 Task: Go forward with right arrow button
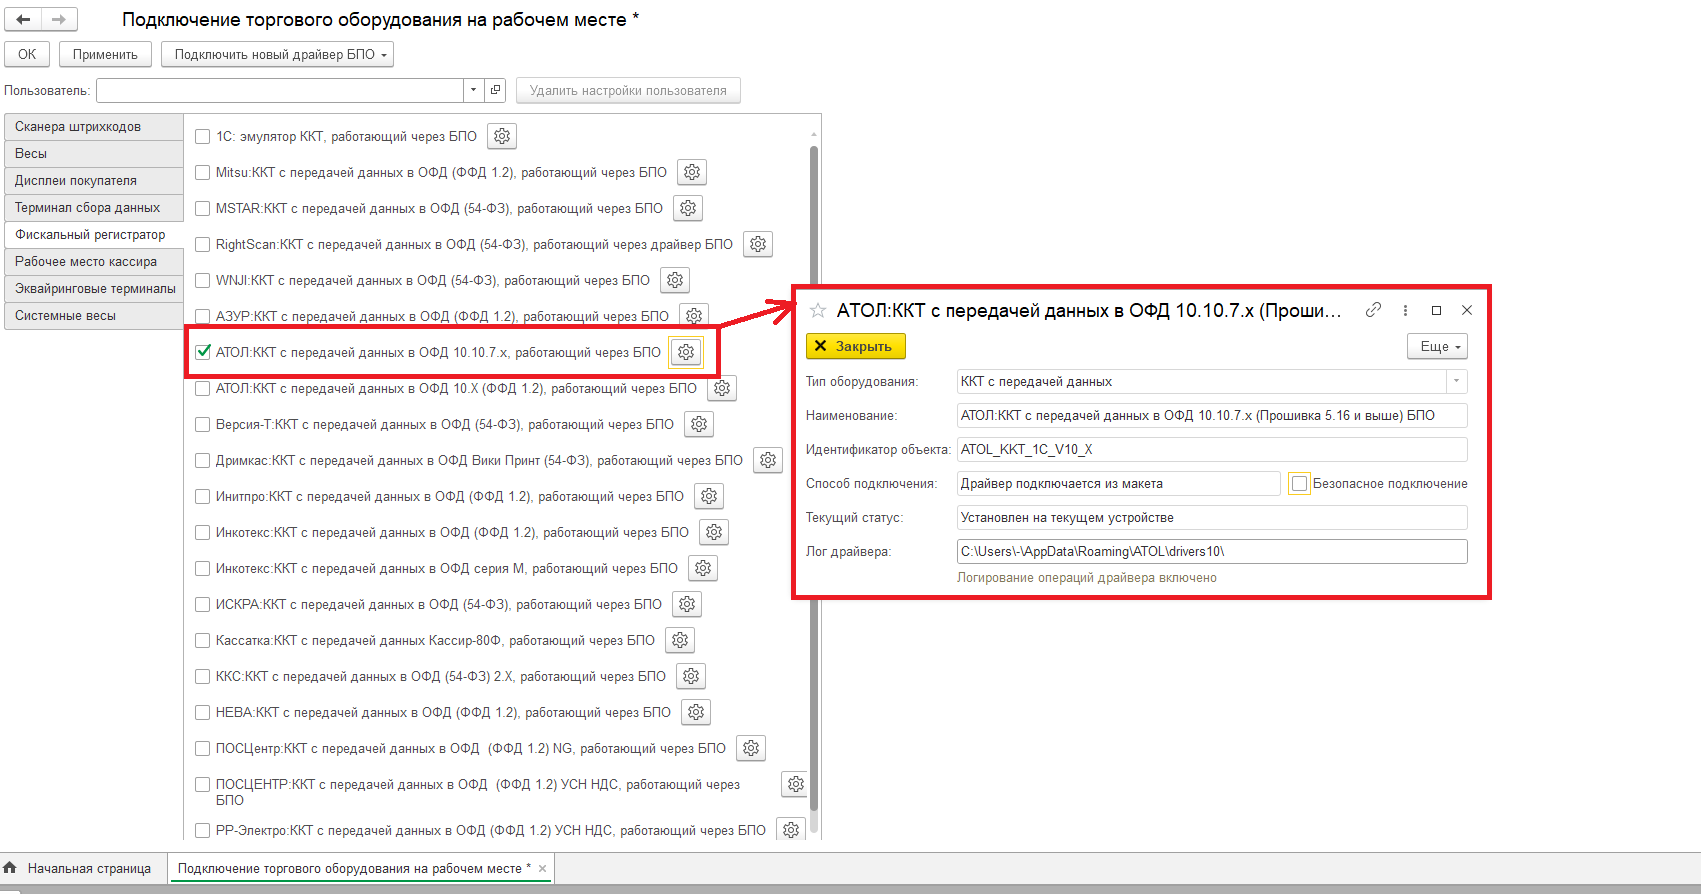click(x=59, y=19)
